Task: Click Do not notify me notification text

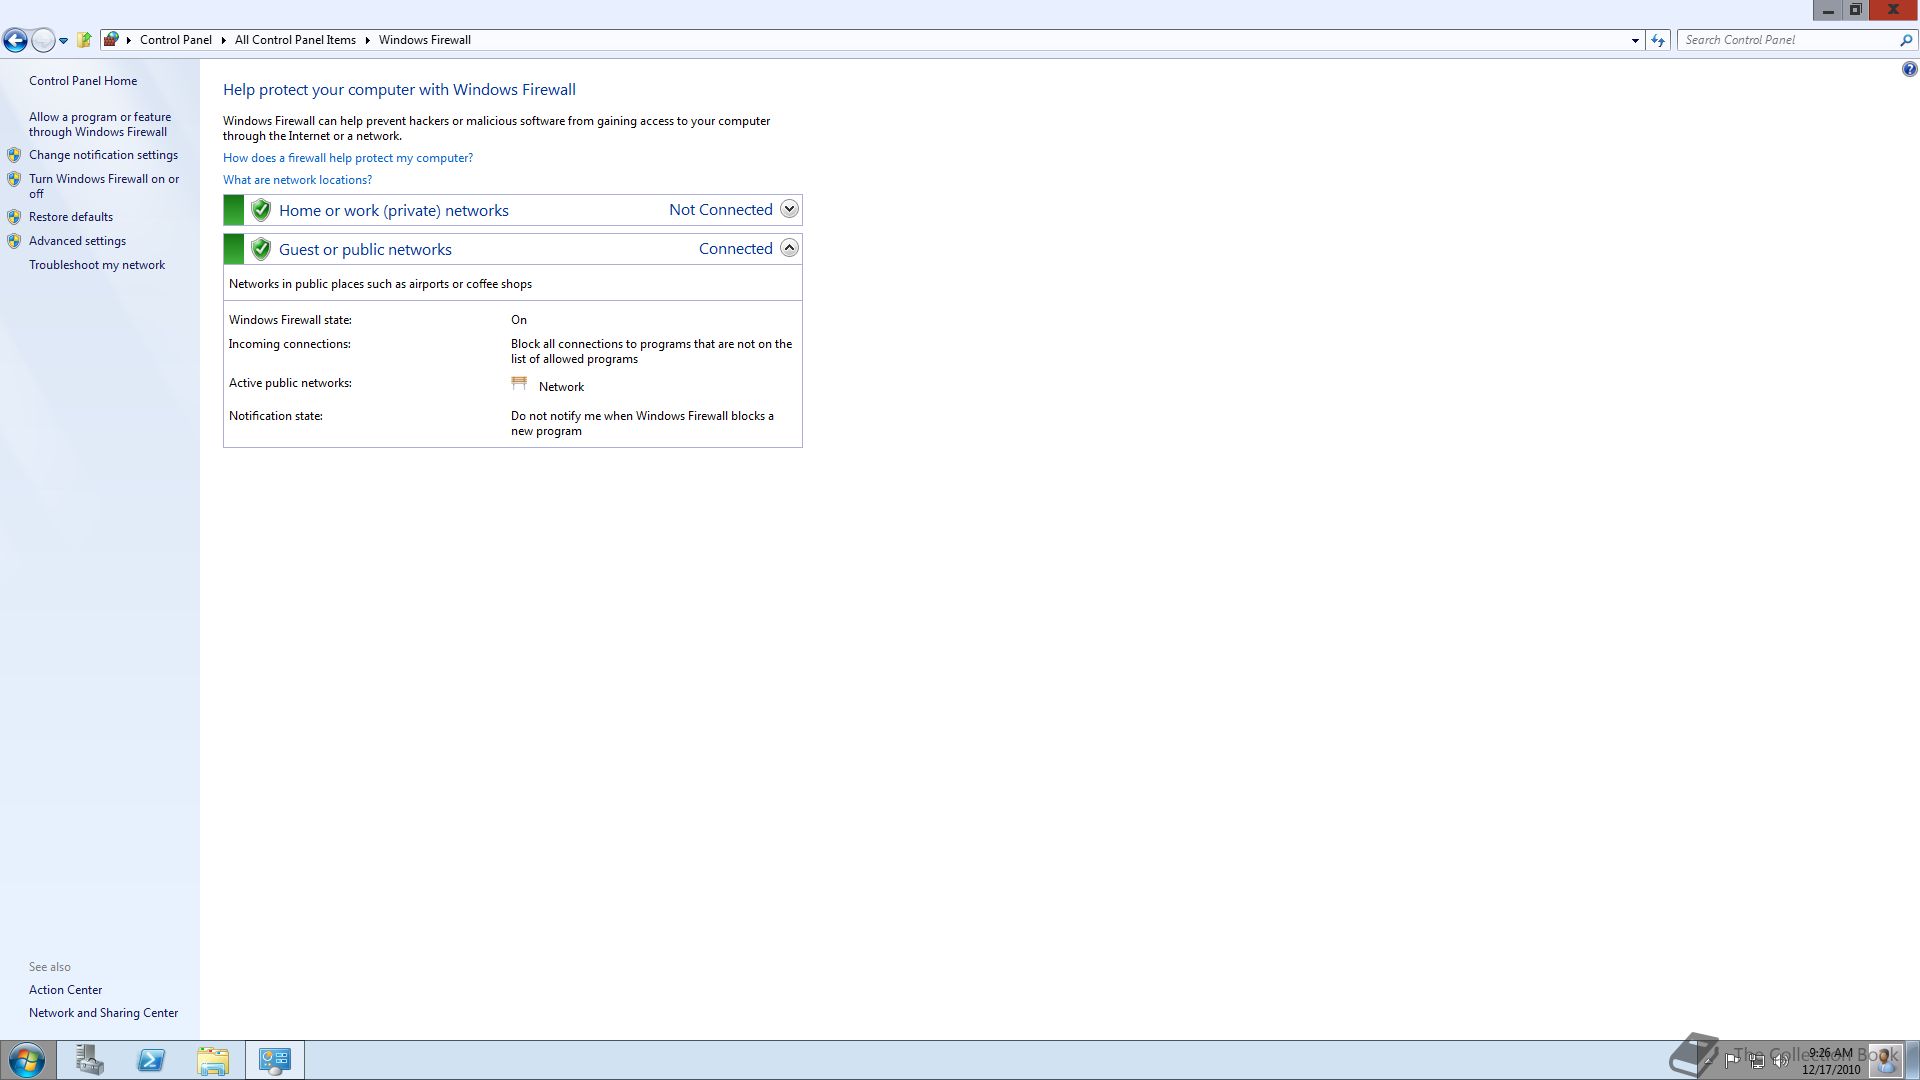Action: [642, 423]
